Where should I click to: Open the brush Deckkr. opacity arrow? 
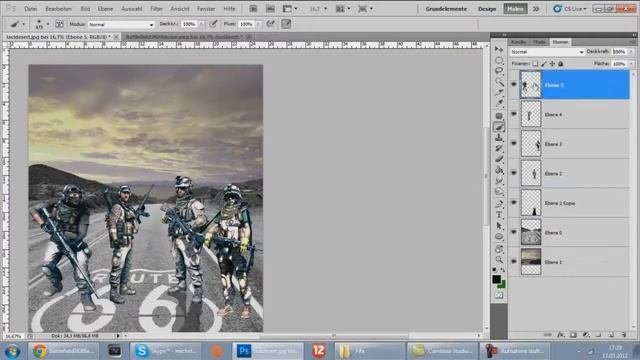tap(201, 24)
